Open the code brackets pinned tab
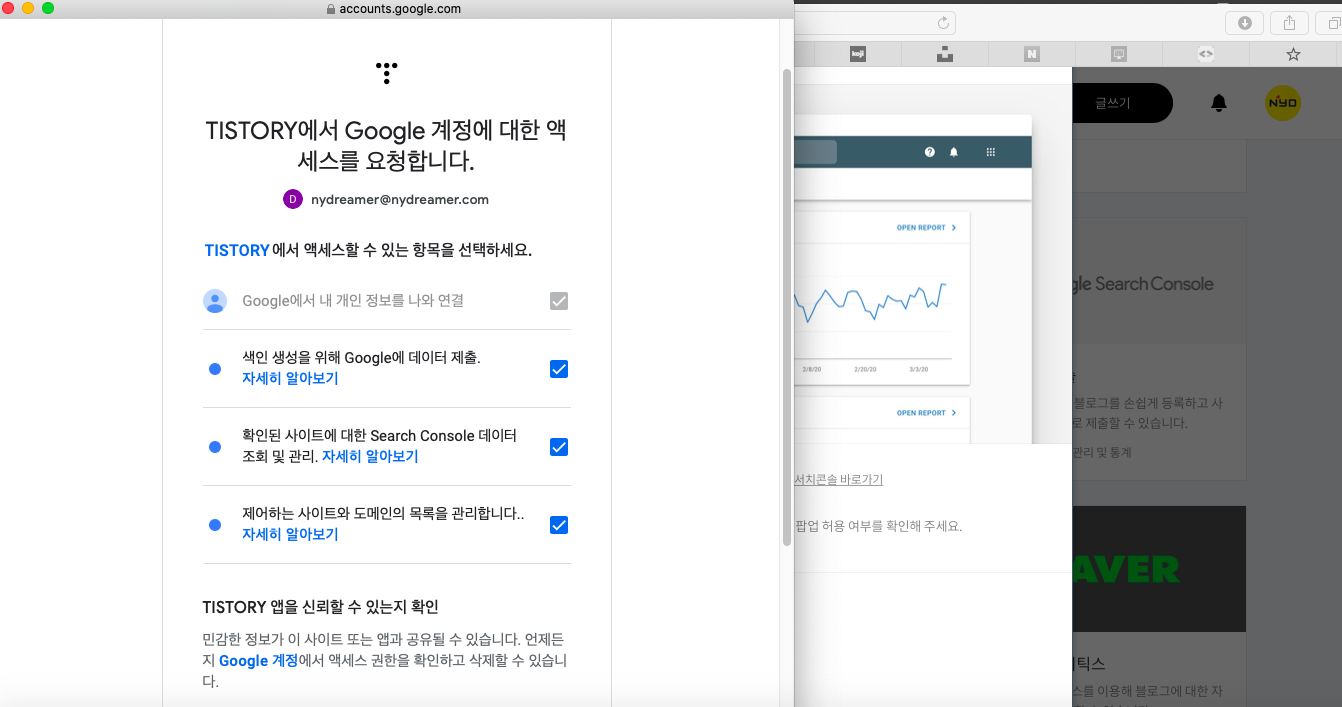The width and height of the screenshot is (1342, 707). point(1206,54)
